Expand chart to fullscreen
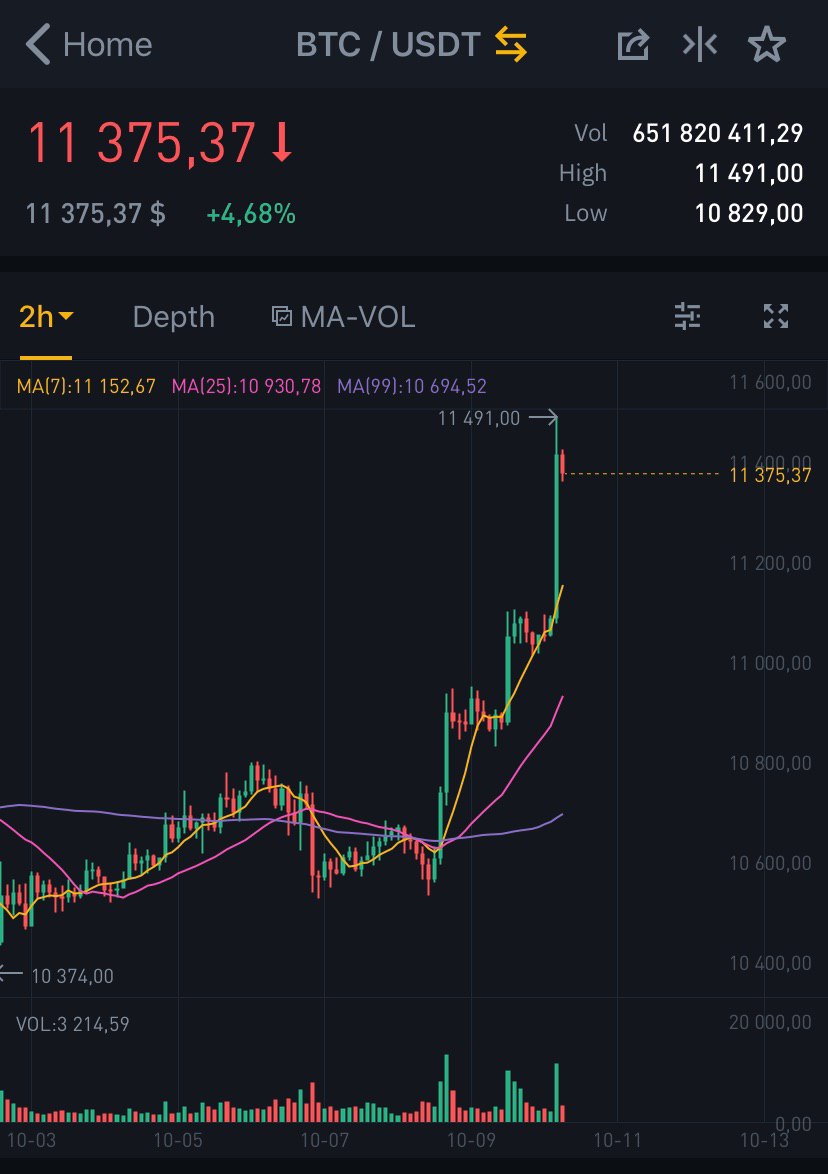828x1174 pixels. pos(776,317)
